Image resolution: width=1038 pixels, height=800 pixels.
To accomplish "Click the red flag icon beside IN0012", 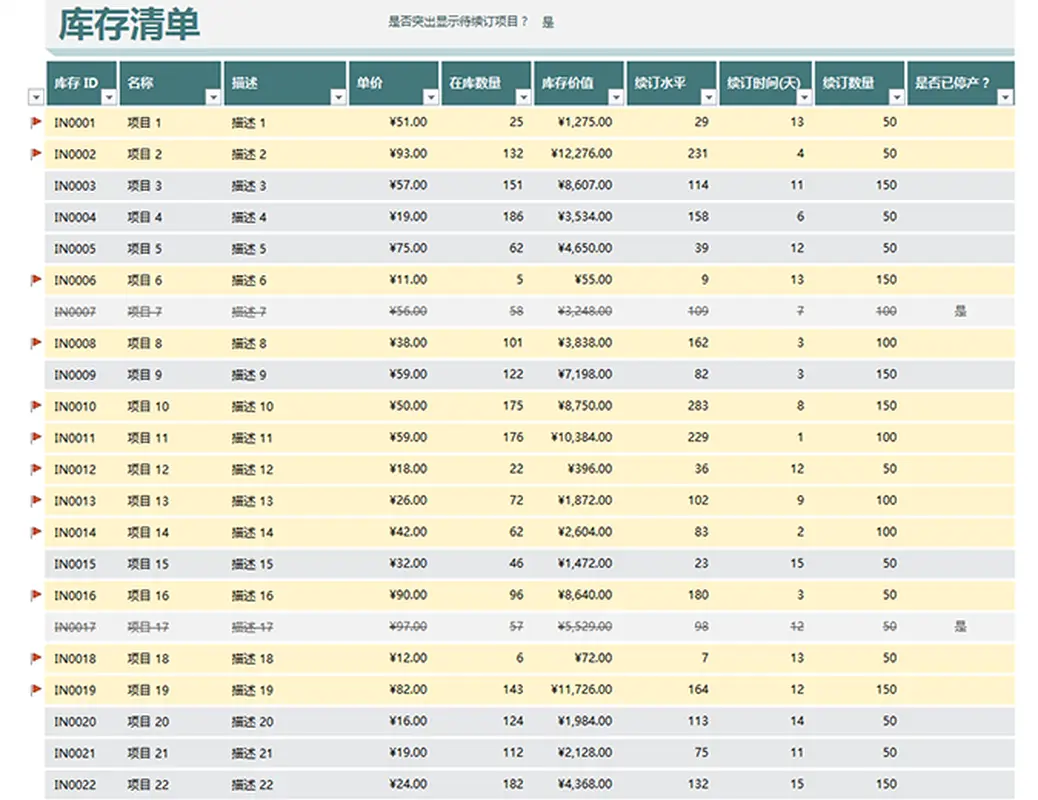I will (x=36, y=469).
